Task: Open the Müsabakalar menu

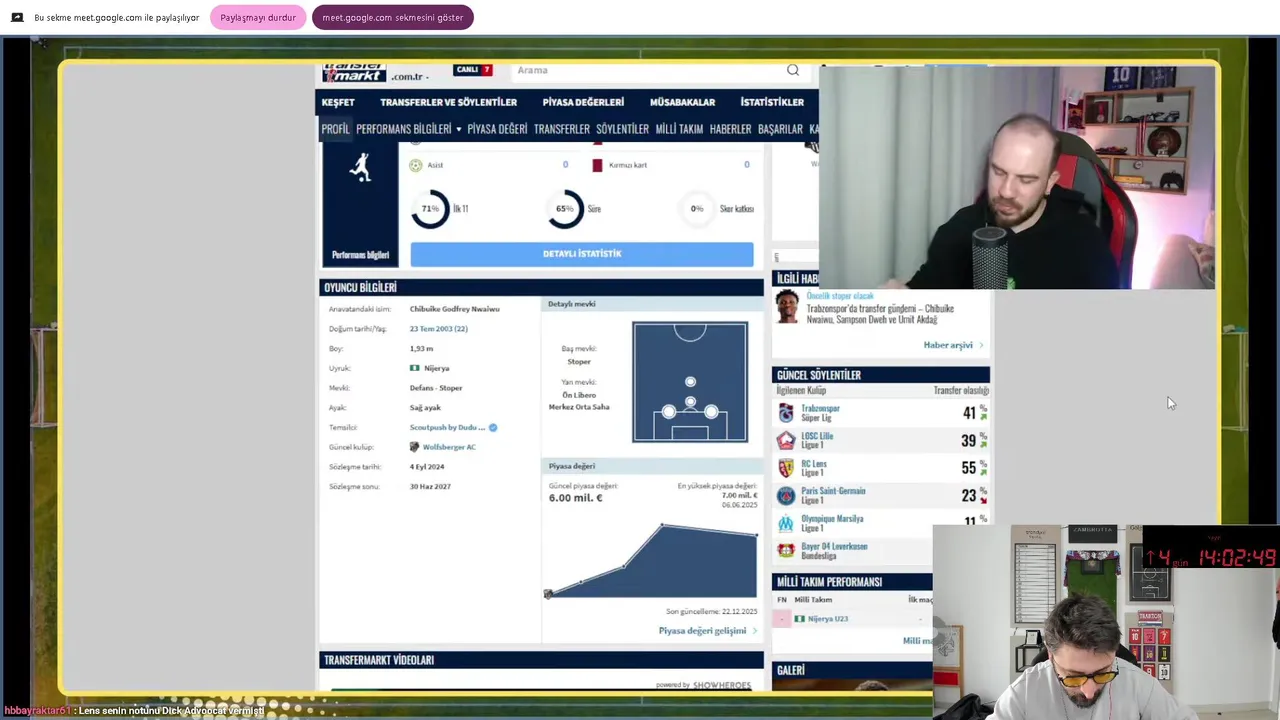Action: (682, 102)
